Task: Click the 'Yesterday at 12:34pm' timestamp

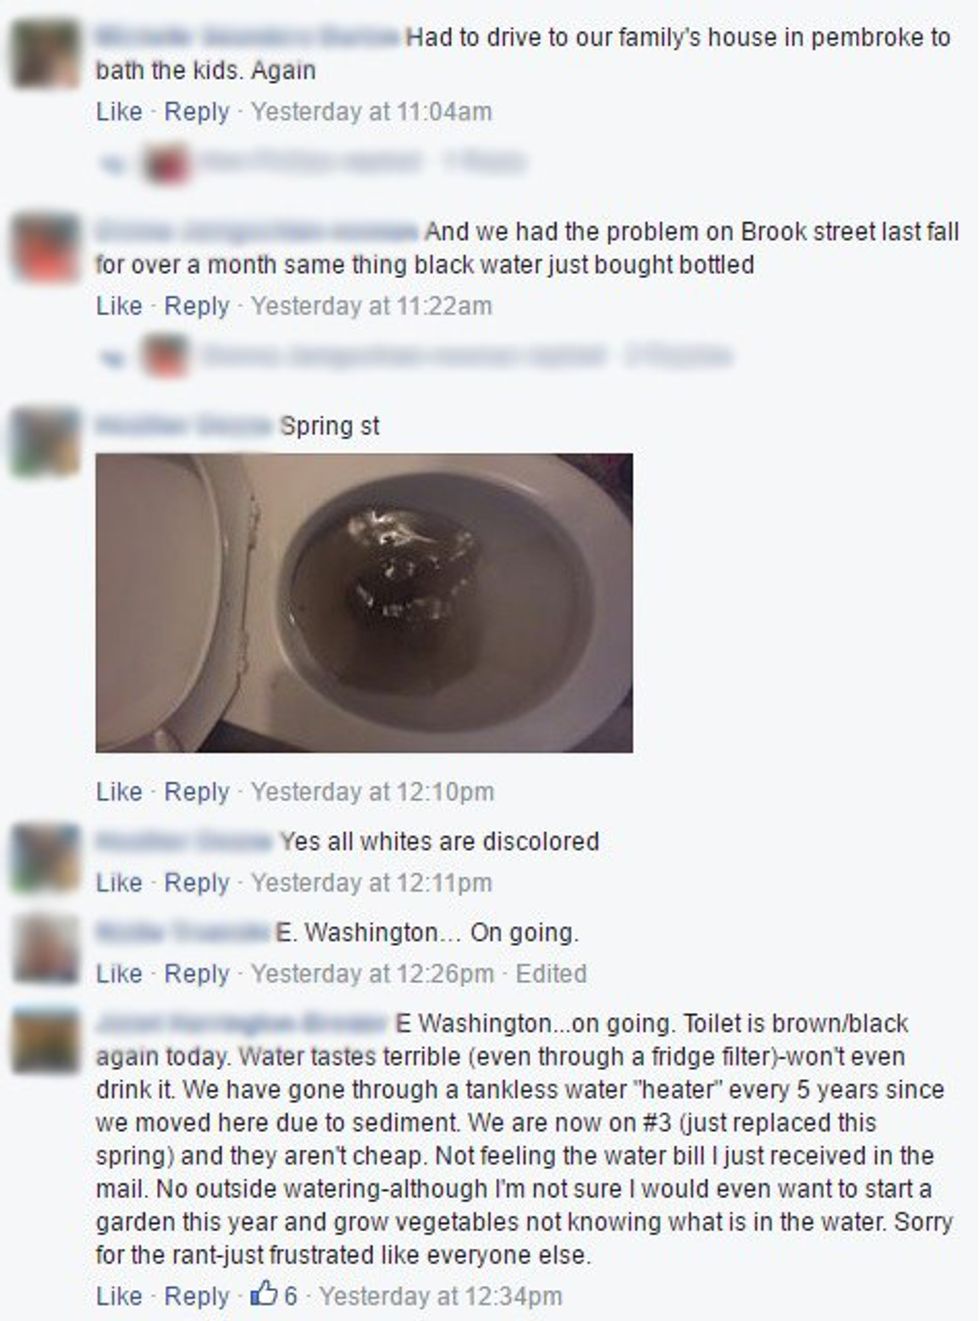Action: point(440,1295)
